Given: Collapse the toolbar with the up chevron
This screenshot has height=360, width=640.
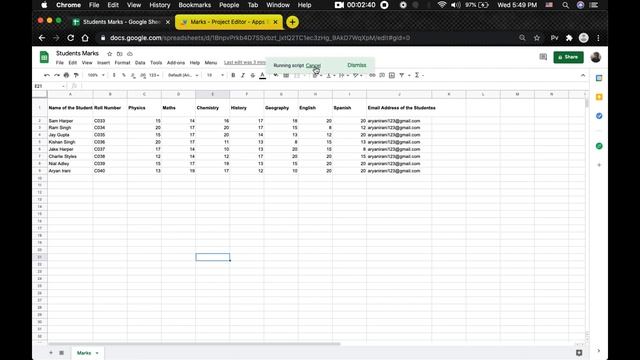Looking at the screenshot, I should [x=583, y=76].
